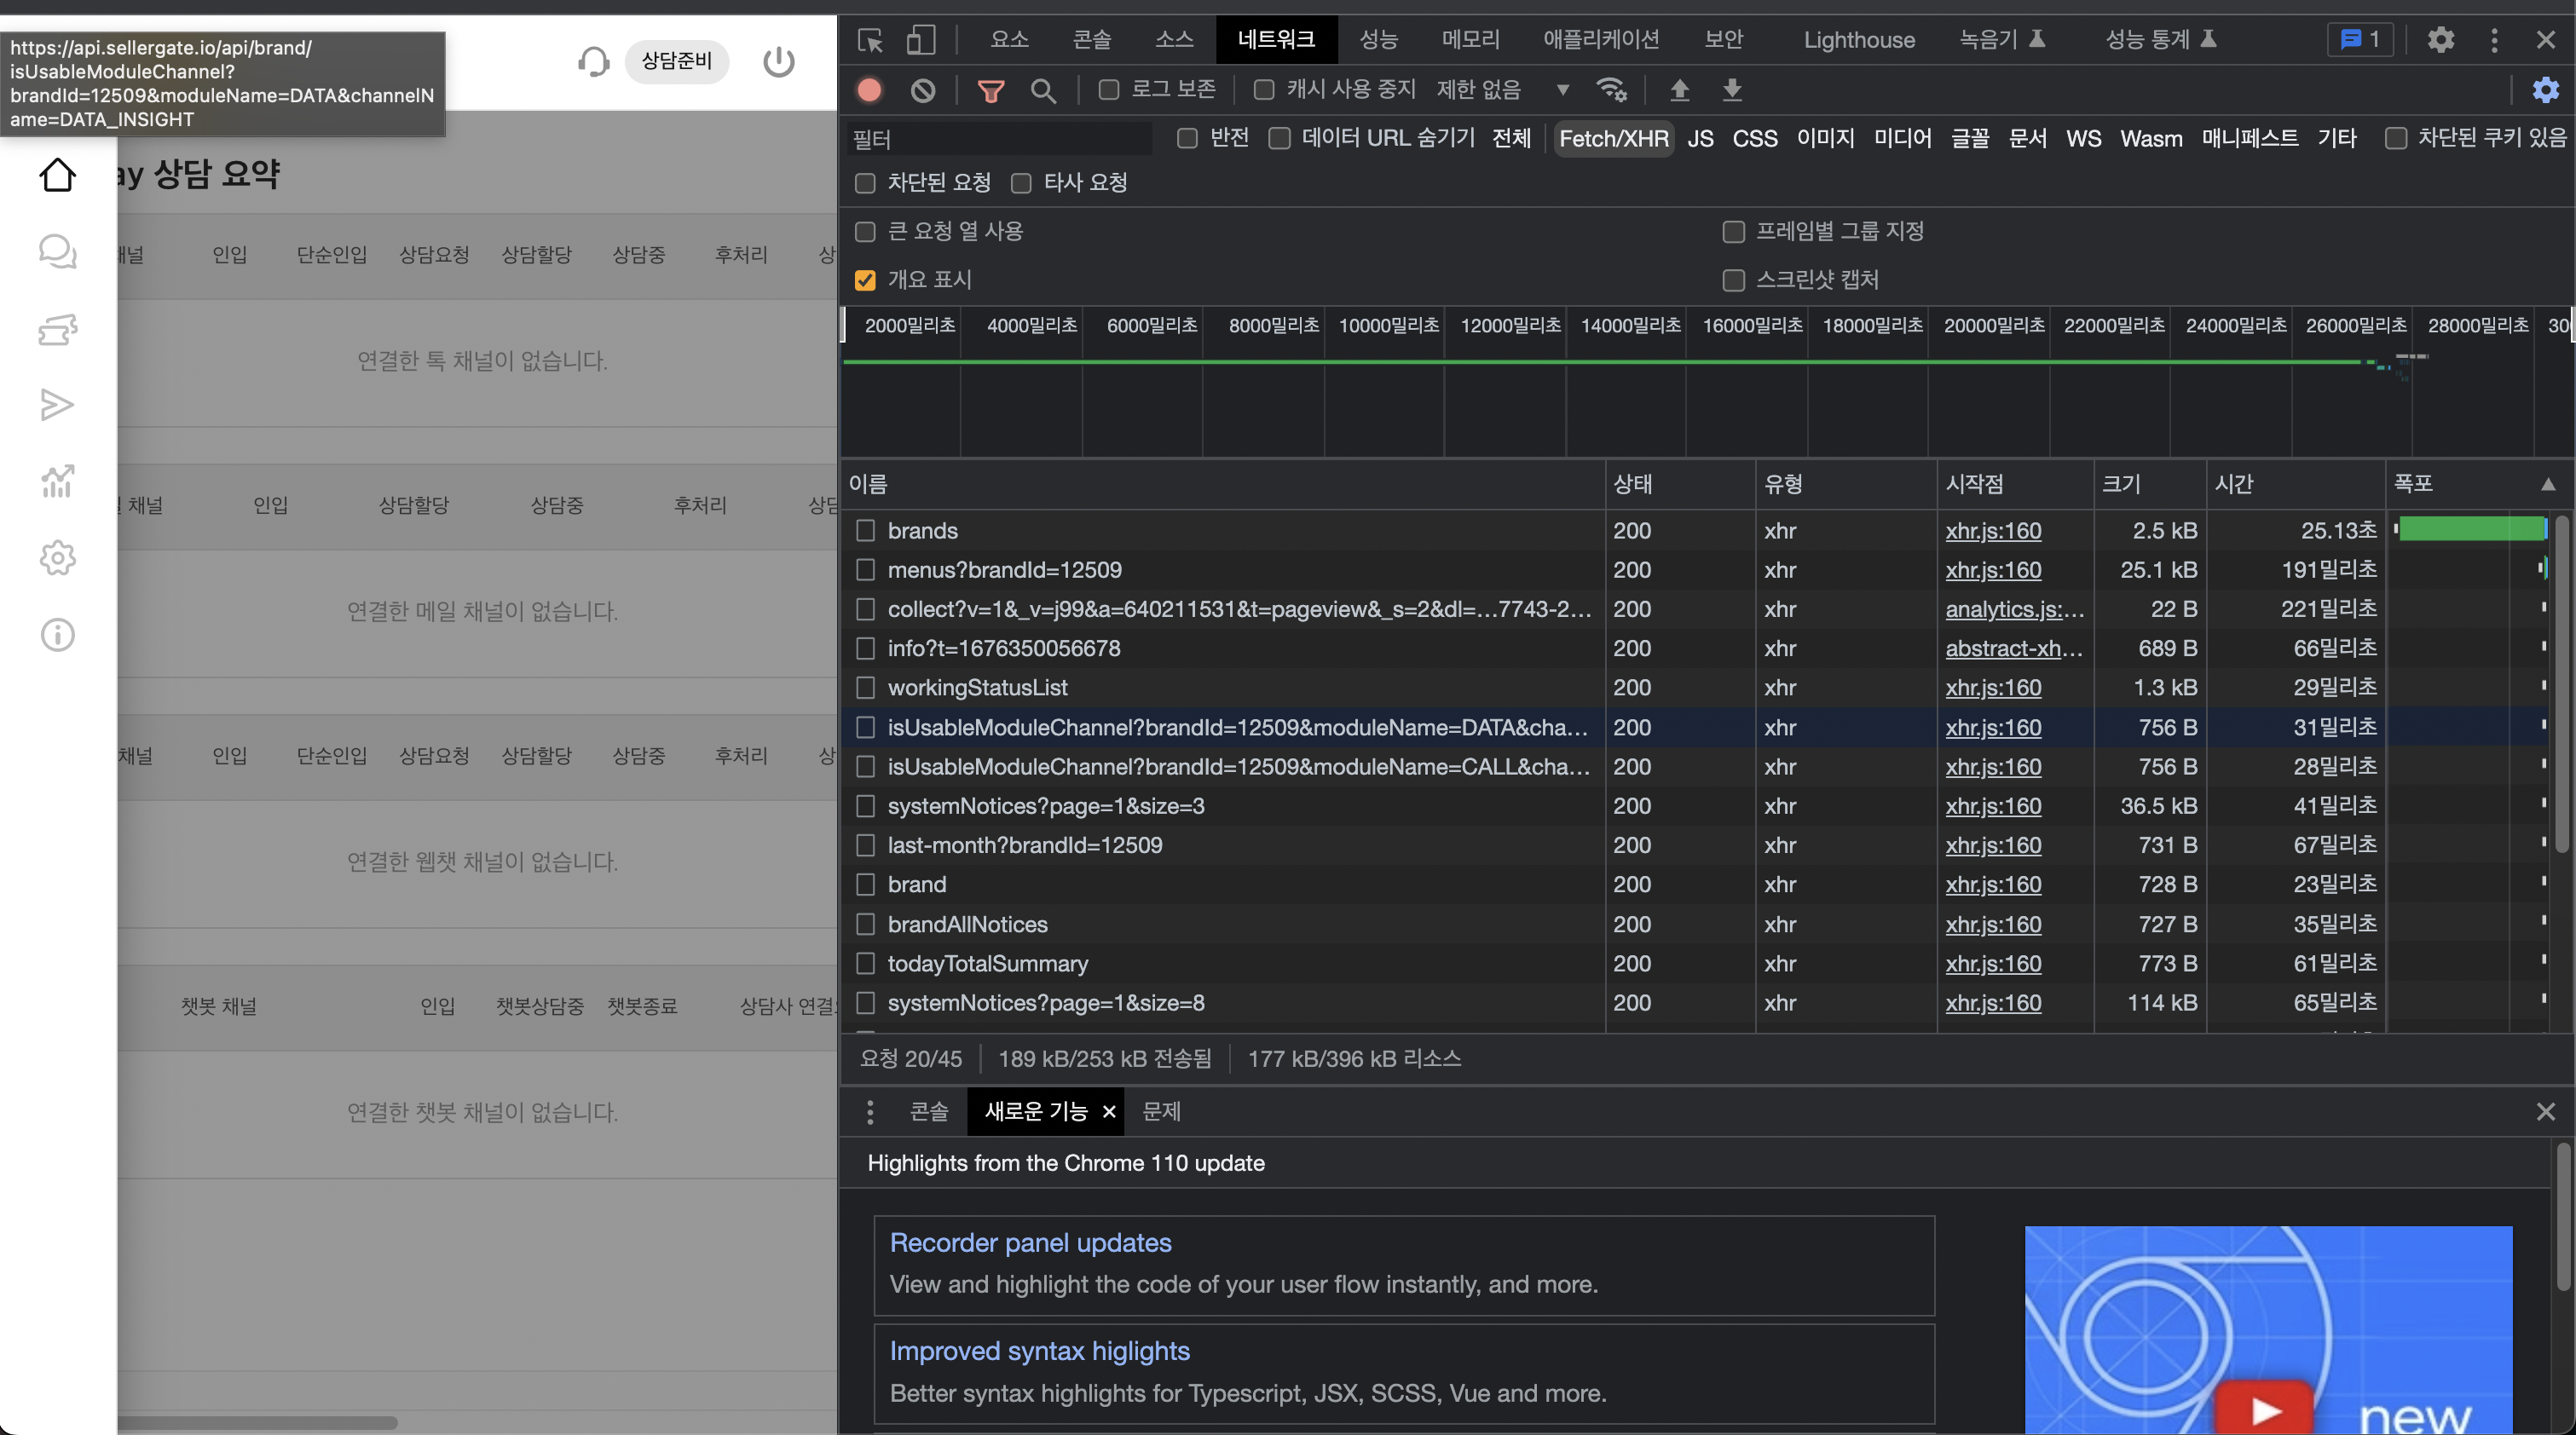Open the statistics chart sidebar icon
Image resolution: width=2576 pixels, height=1435 pixels.
coord(57,481)
